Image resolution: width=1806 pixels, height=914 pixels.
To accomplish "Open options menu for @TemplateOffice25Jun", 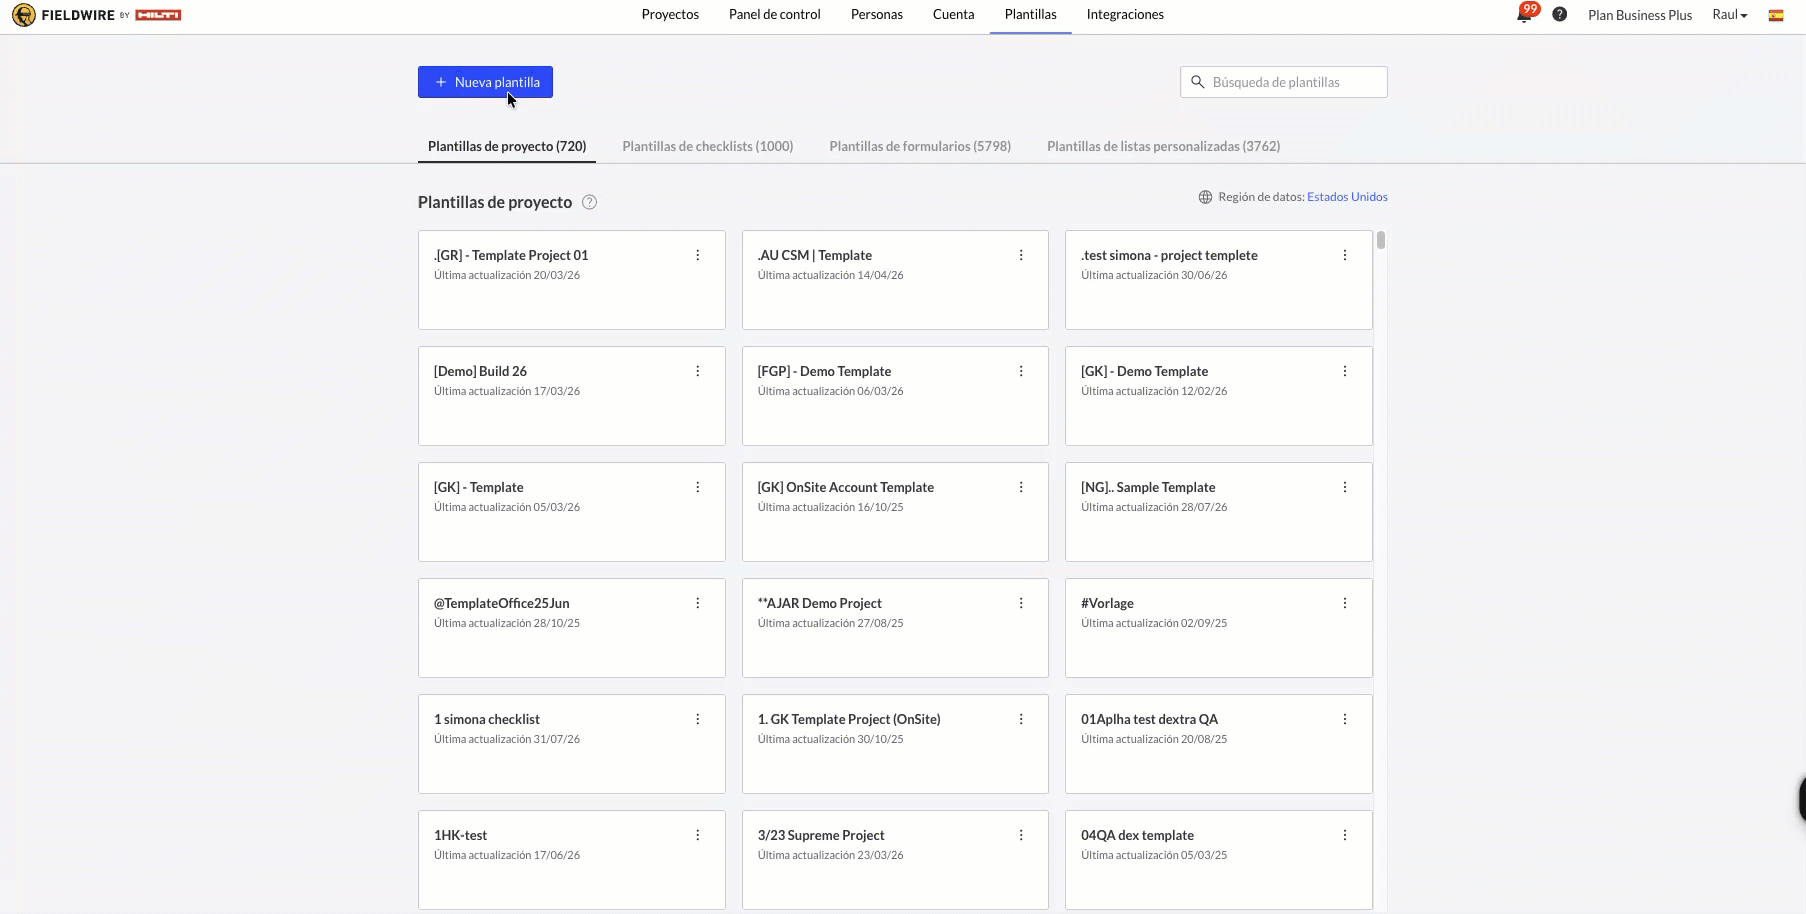I will point(698,603).
